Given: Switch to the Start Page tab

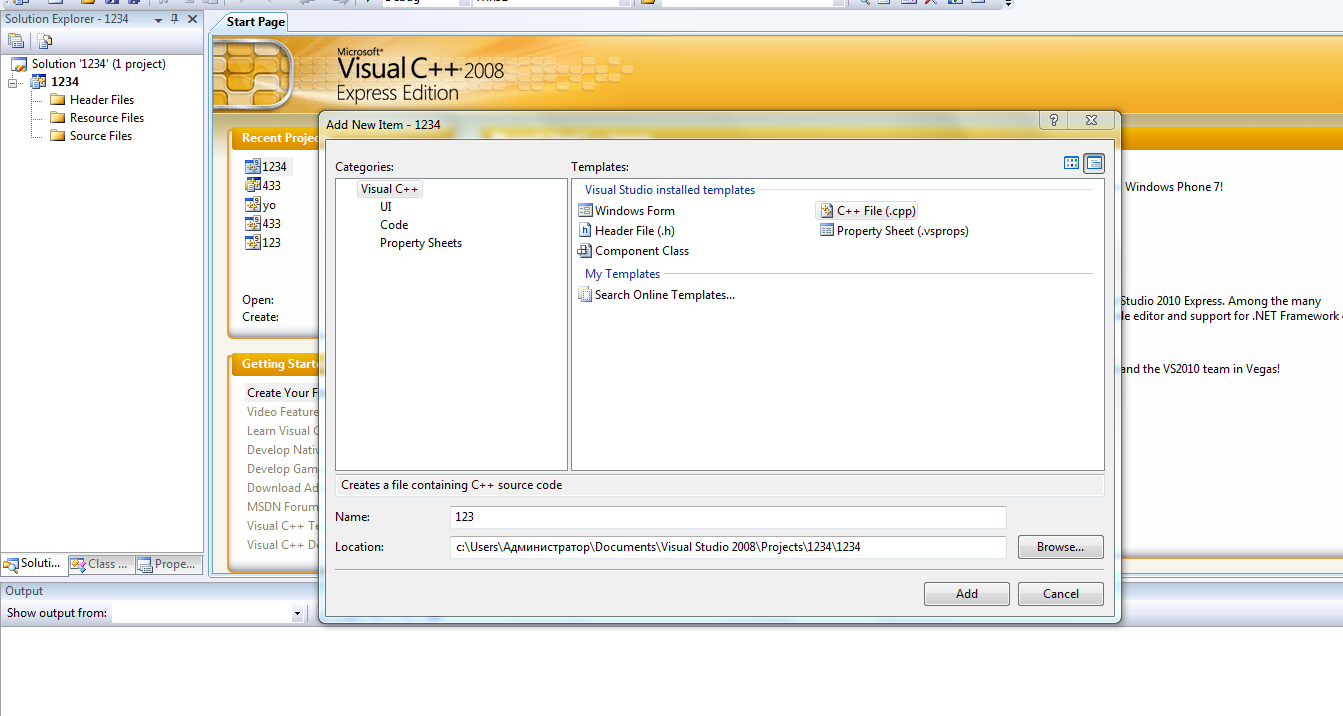Looking at the screenshot, I should coord(255,22).
